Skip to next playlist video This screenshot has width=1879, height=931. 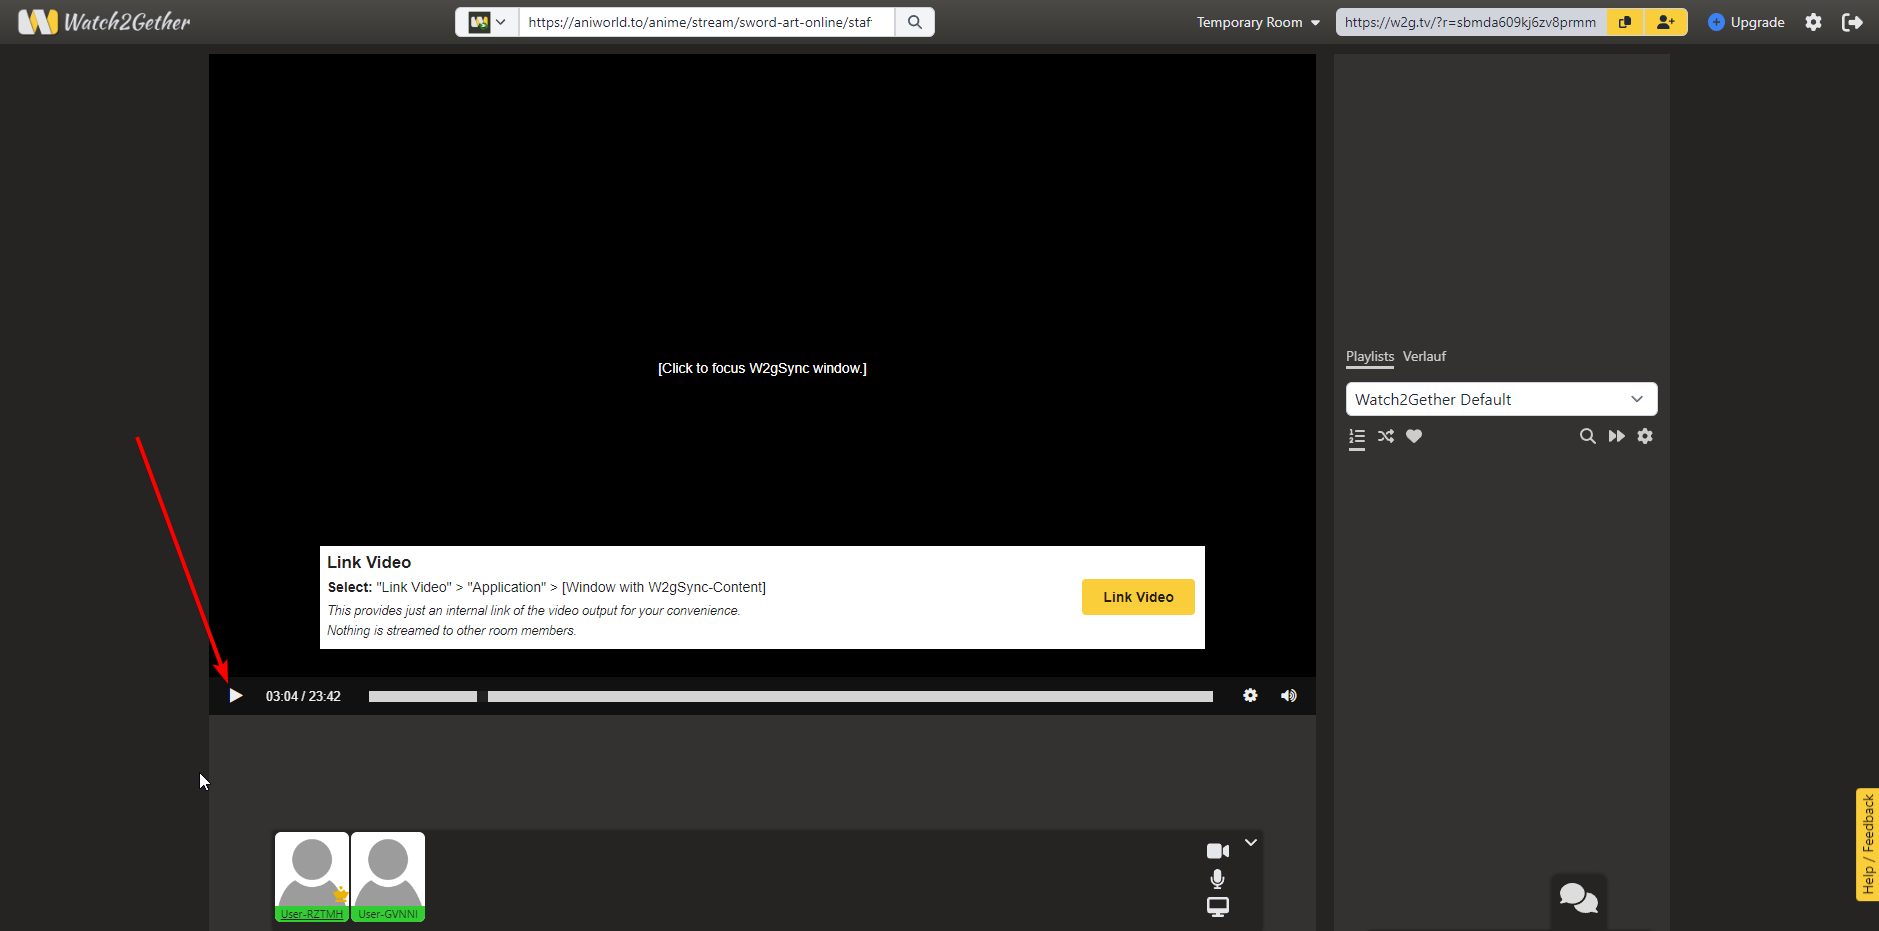coord(1616,436)
